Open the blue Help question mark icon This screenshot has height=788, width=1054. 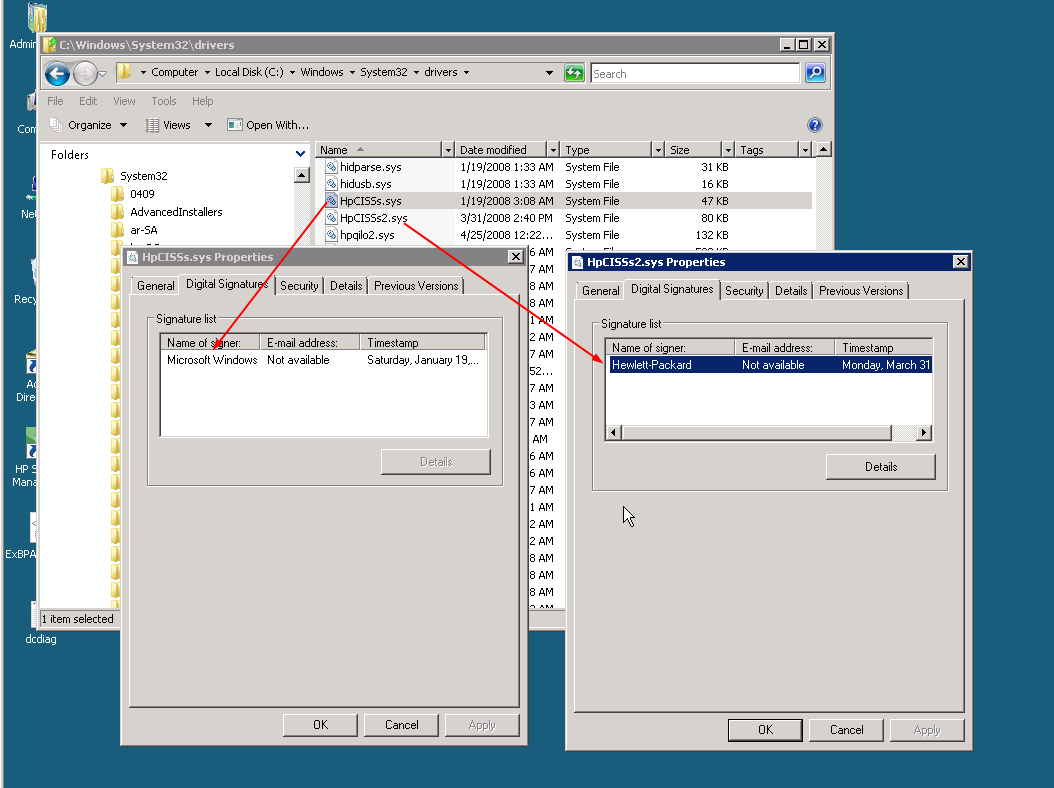coord(815,125)
